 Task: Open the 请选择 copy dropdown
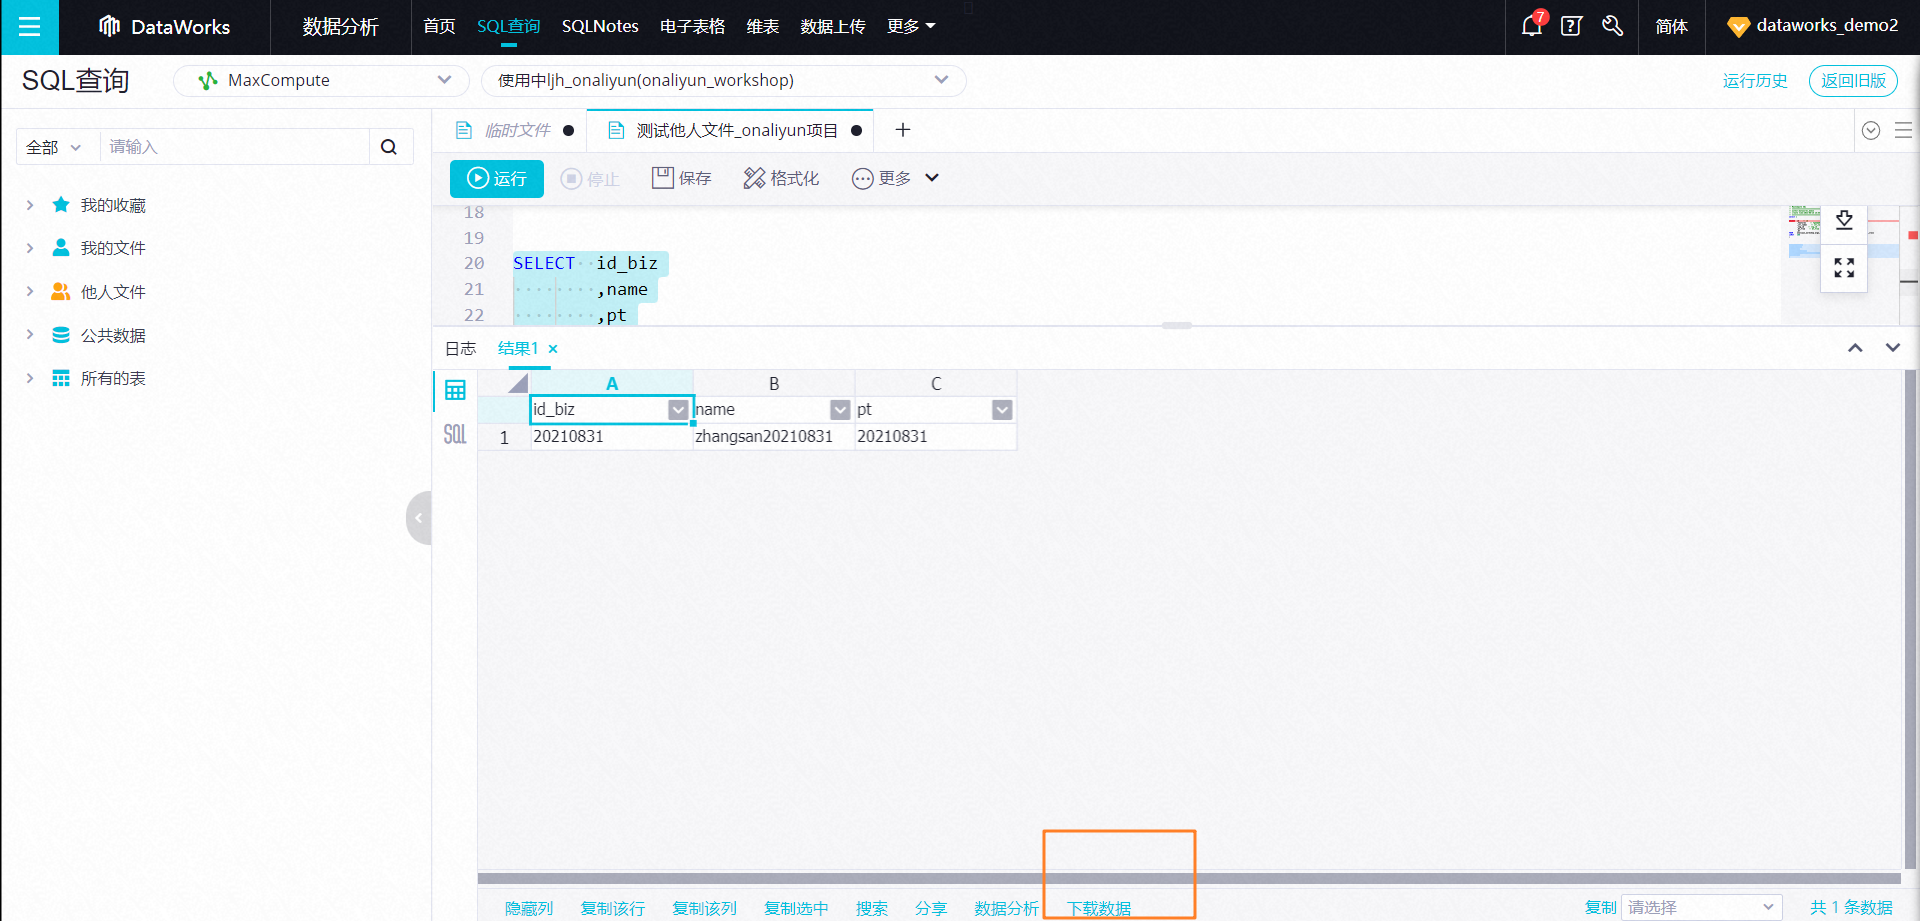click(x=1701, y=907)
